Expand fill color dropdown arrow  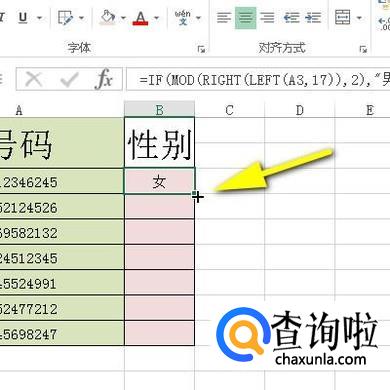click(x=123, y=18)
